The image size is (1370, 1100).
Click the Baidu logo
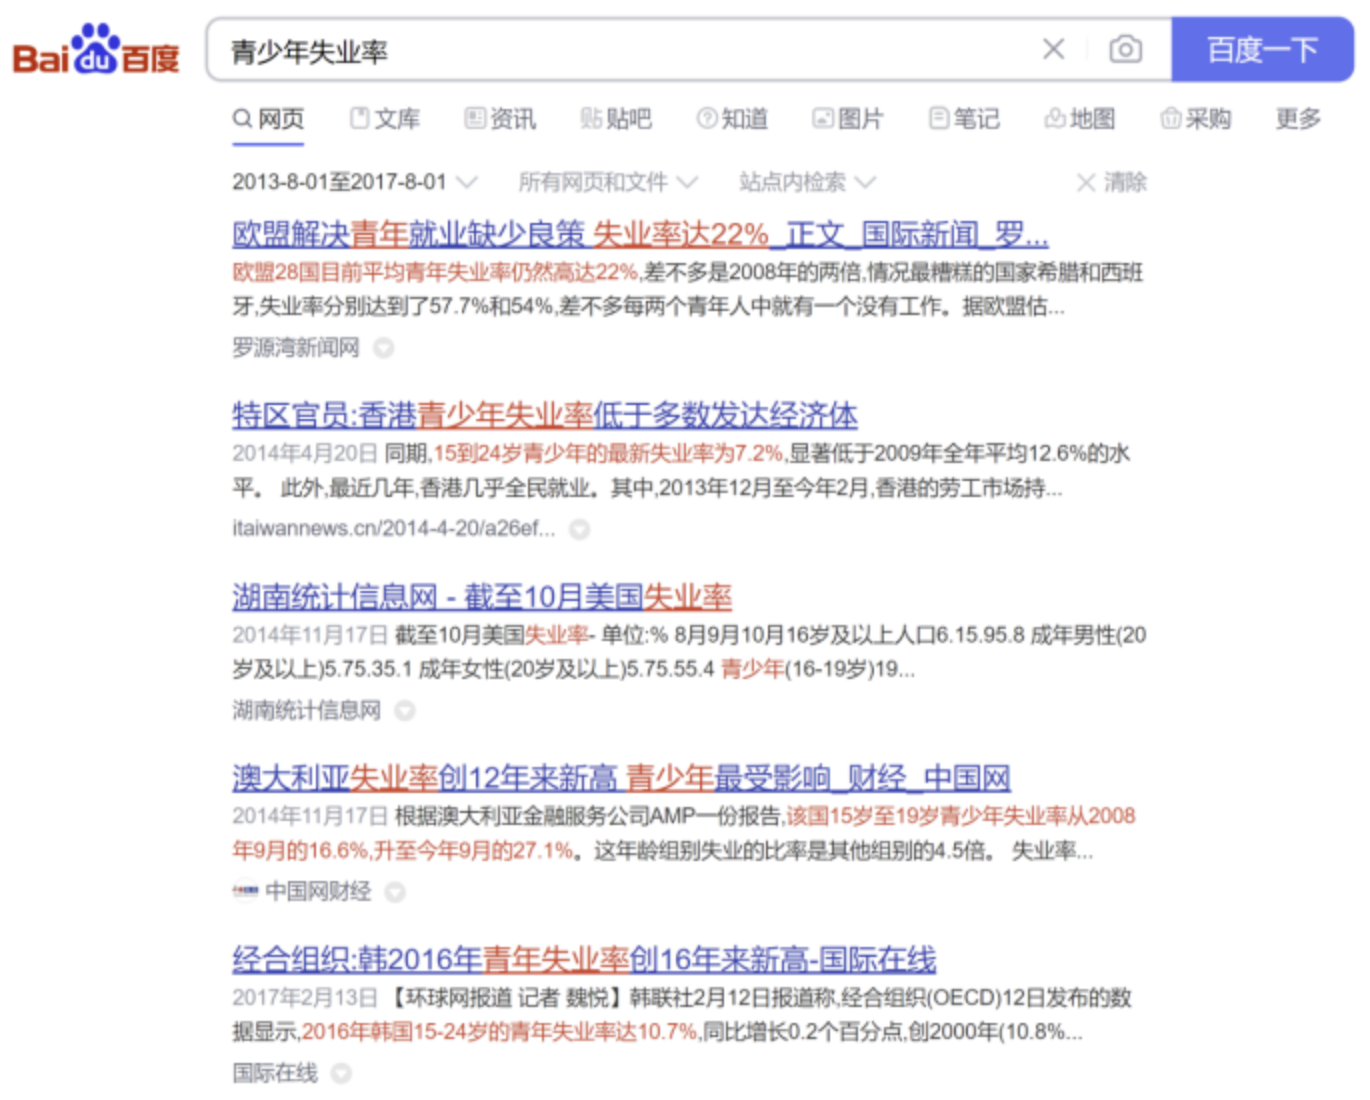96,50
